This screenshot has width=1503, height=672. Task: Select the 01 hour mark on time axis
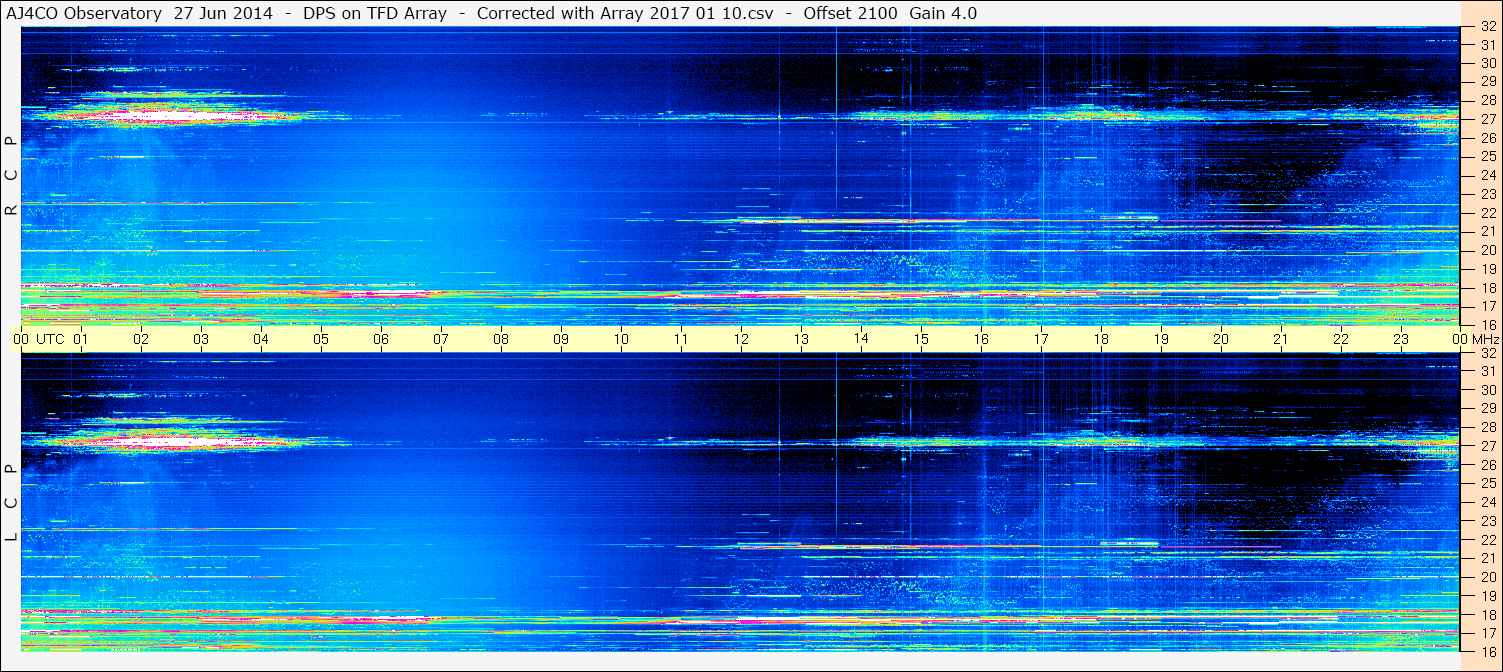coord(81,339)
